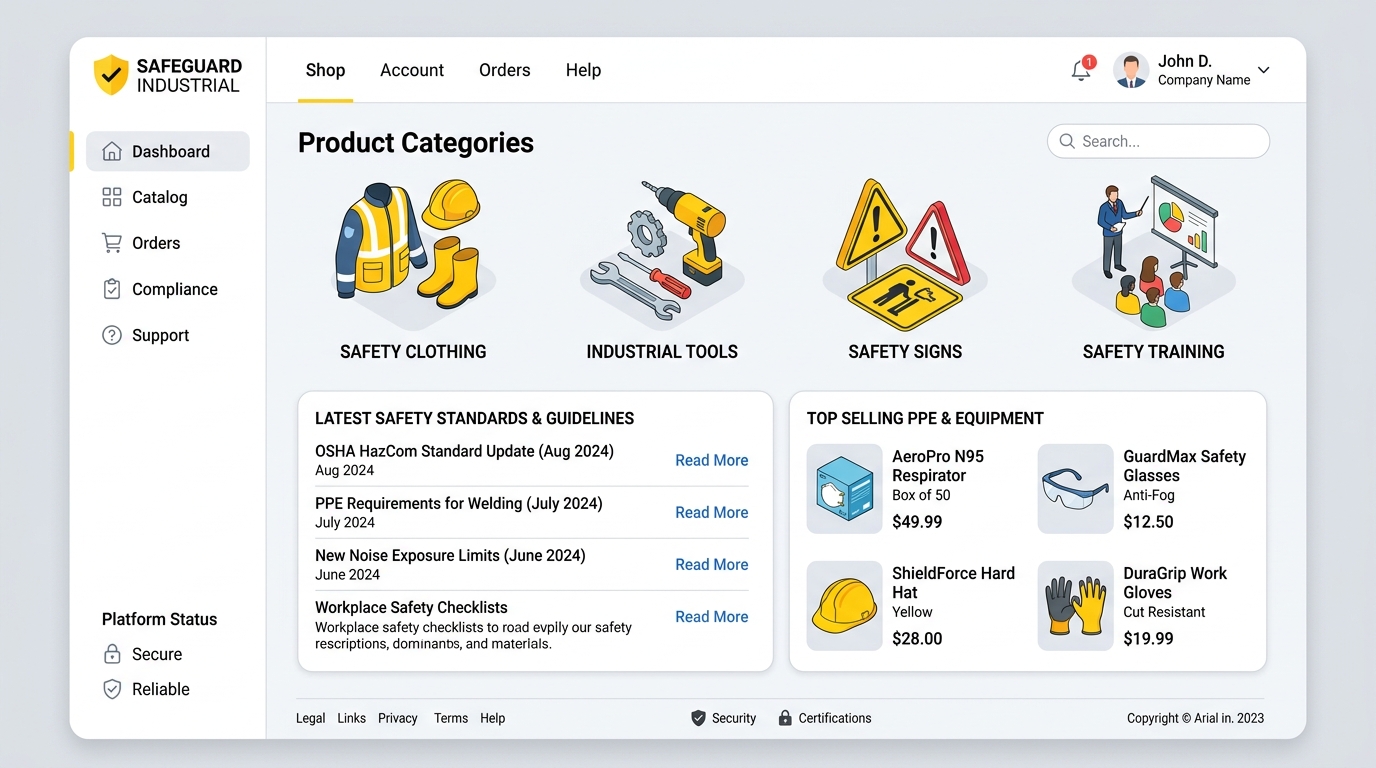Image resolution: width=1376 pixels, height=768 pixels.
Task: Open the DuraGrip Work Gloves thumbnail
Action: [1076, 606]
